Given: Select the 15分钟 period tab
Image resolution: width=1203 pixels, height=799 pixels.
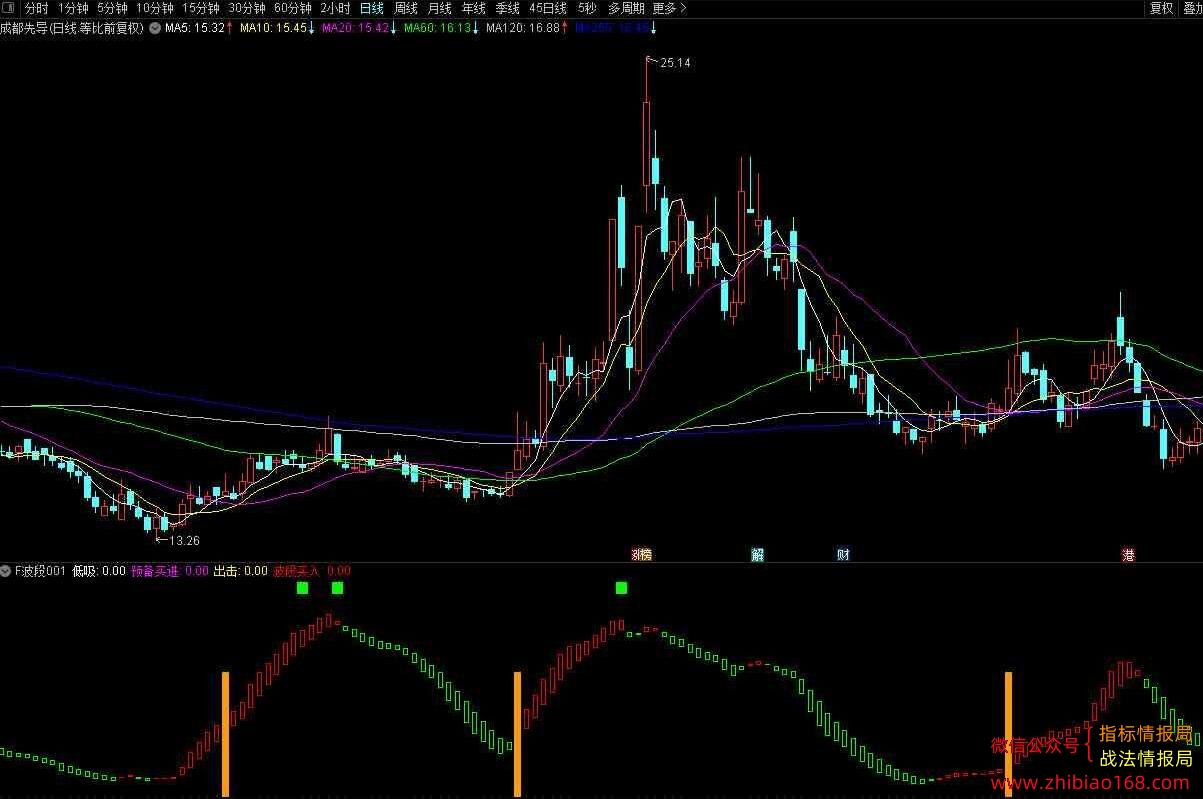Looking at the screenshot, I should (x=201, y=8).
